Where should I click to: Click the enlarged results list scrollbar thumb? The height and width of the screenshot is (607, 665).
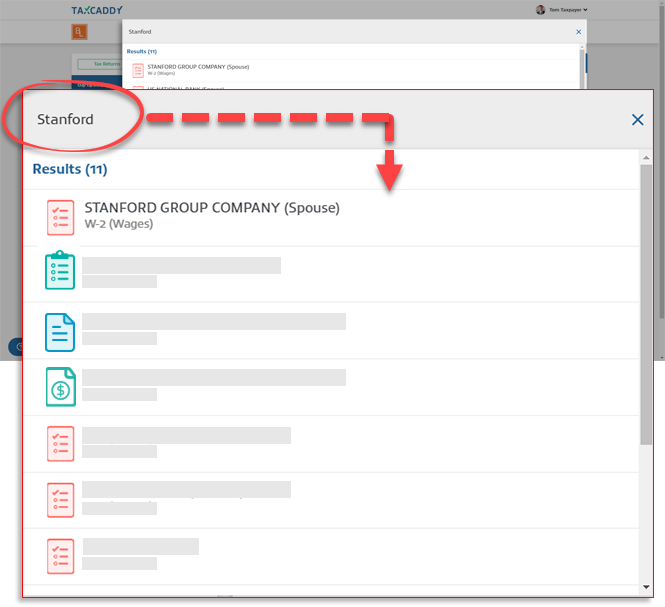(x=646, y=305)
